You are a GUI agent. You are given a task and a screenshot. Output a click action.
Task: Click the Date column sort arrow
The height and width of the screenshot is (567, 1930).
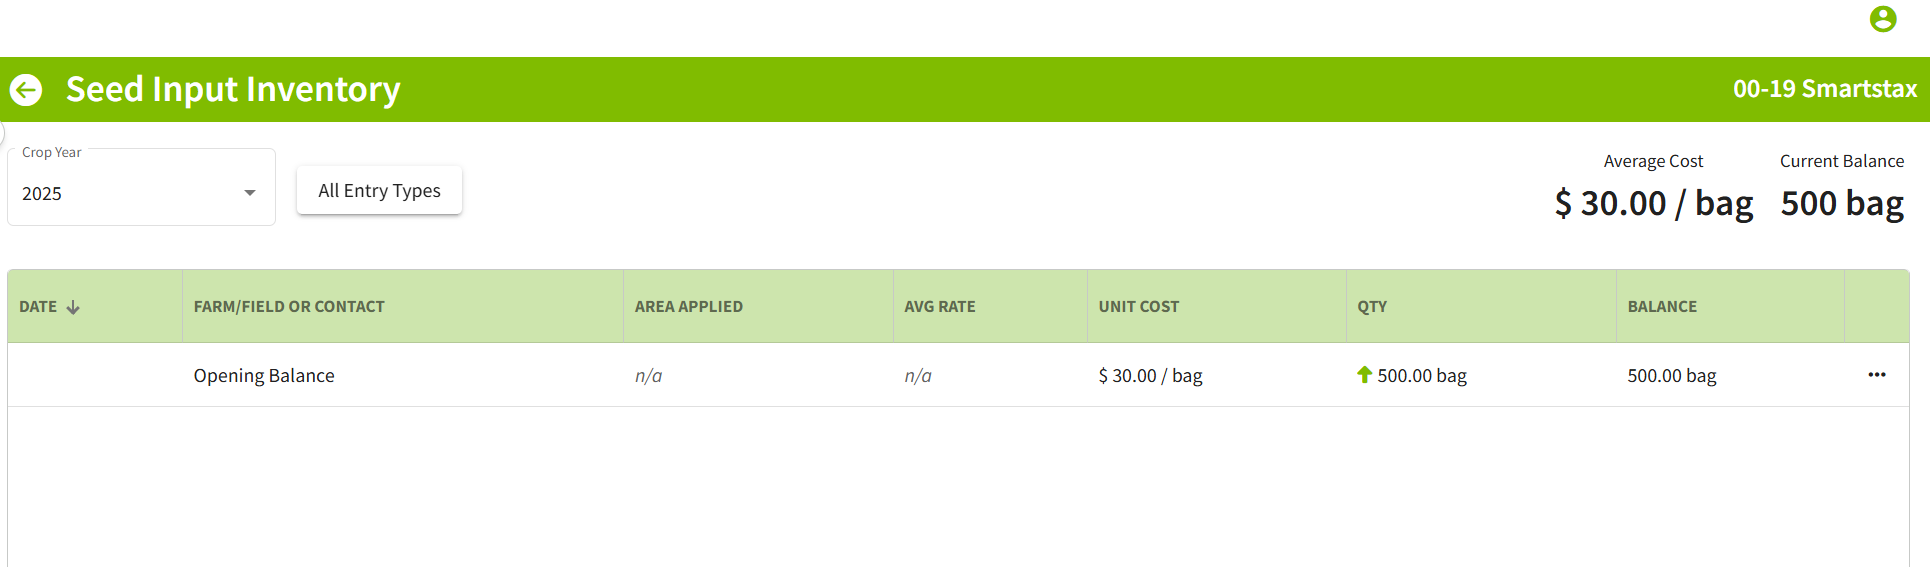(x=73, y=307)
